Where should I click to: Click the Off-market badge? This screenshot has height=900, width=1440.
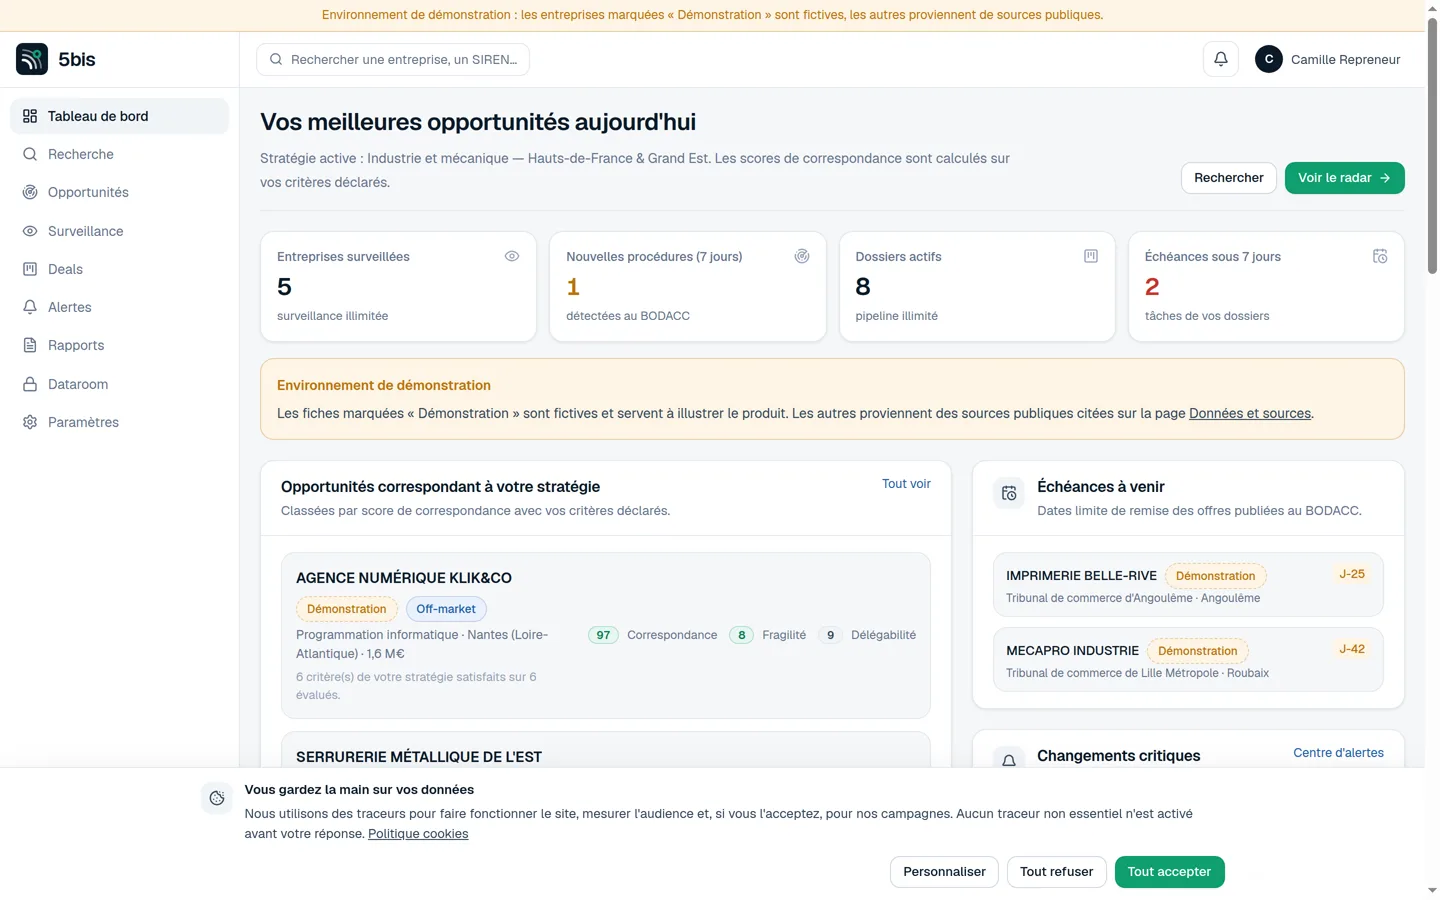[x=446, y=609]
